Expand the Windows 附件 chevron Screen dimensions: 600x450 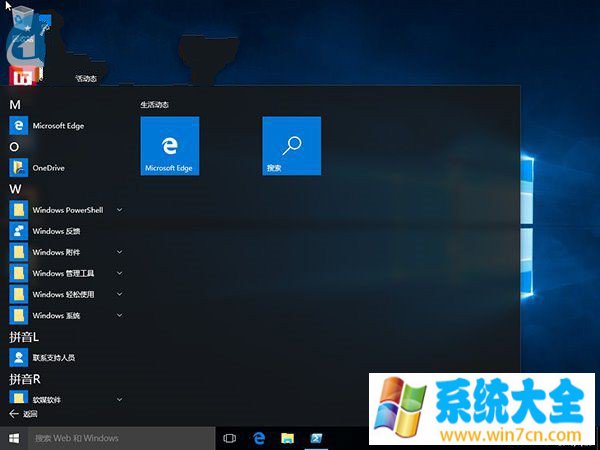(119, 252)
